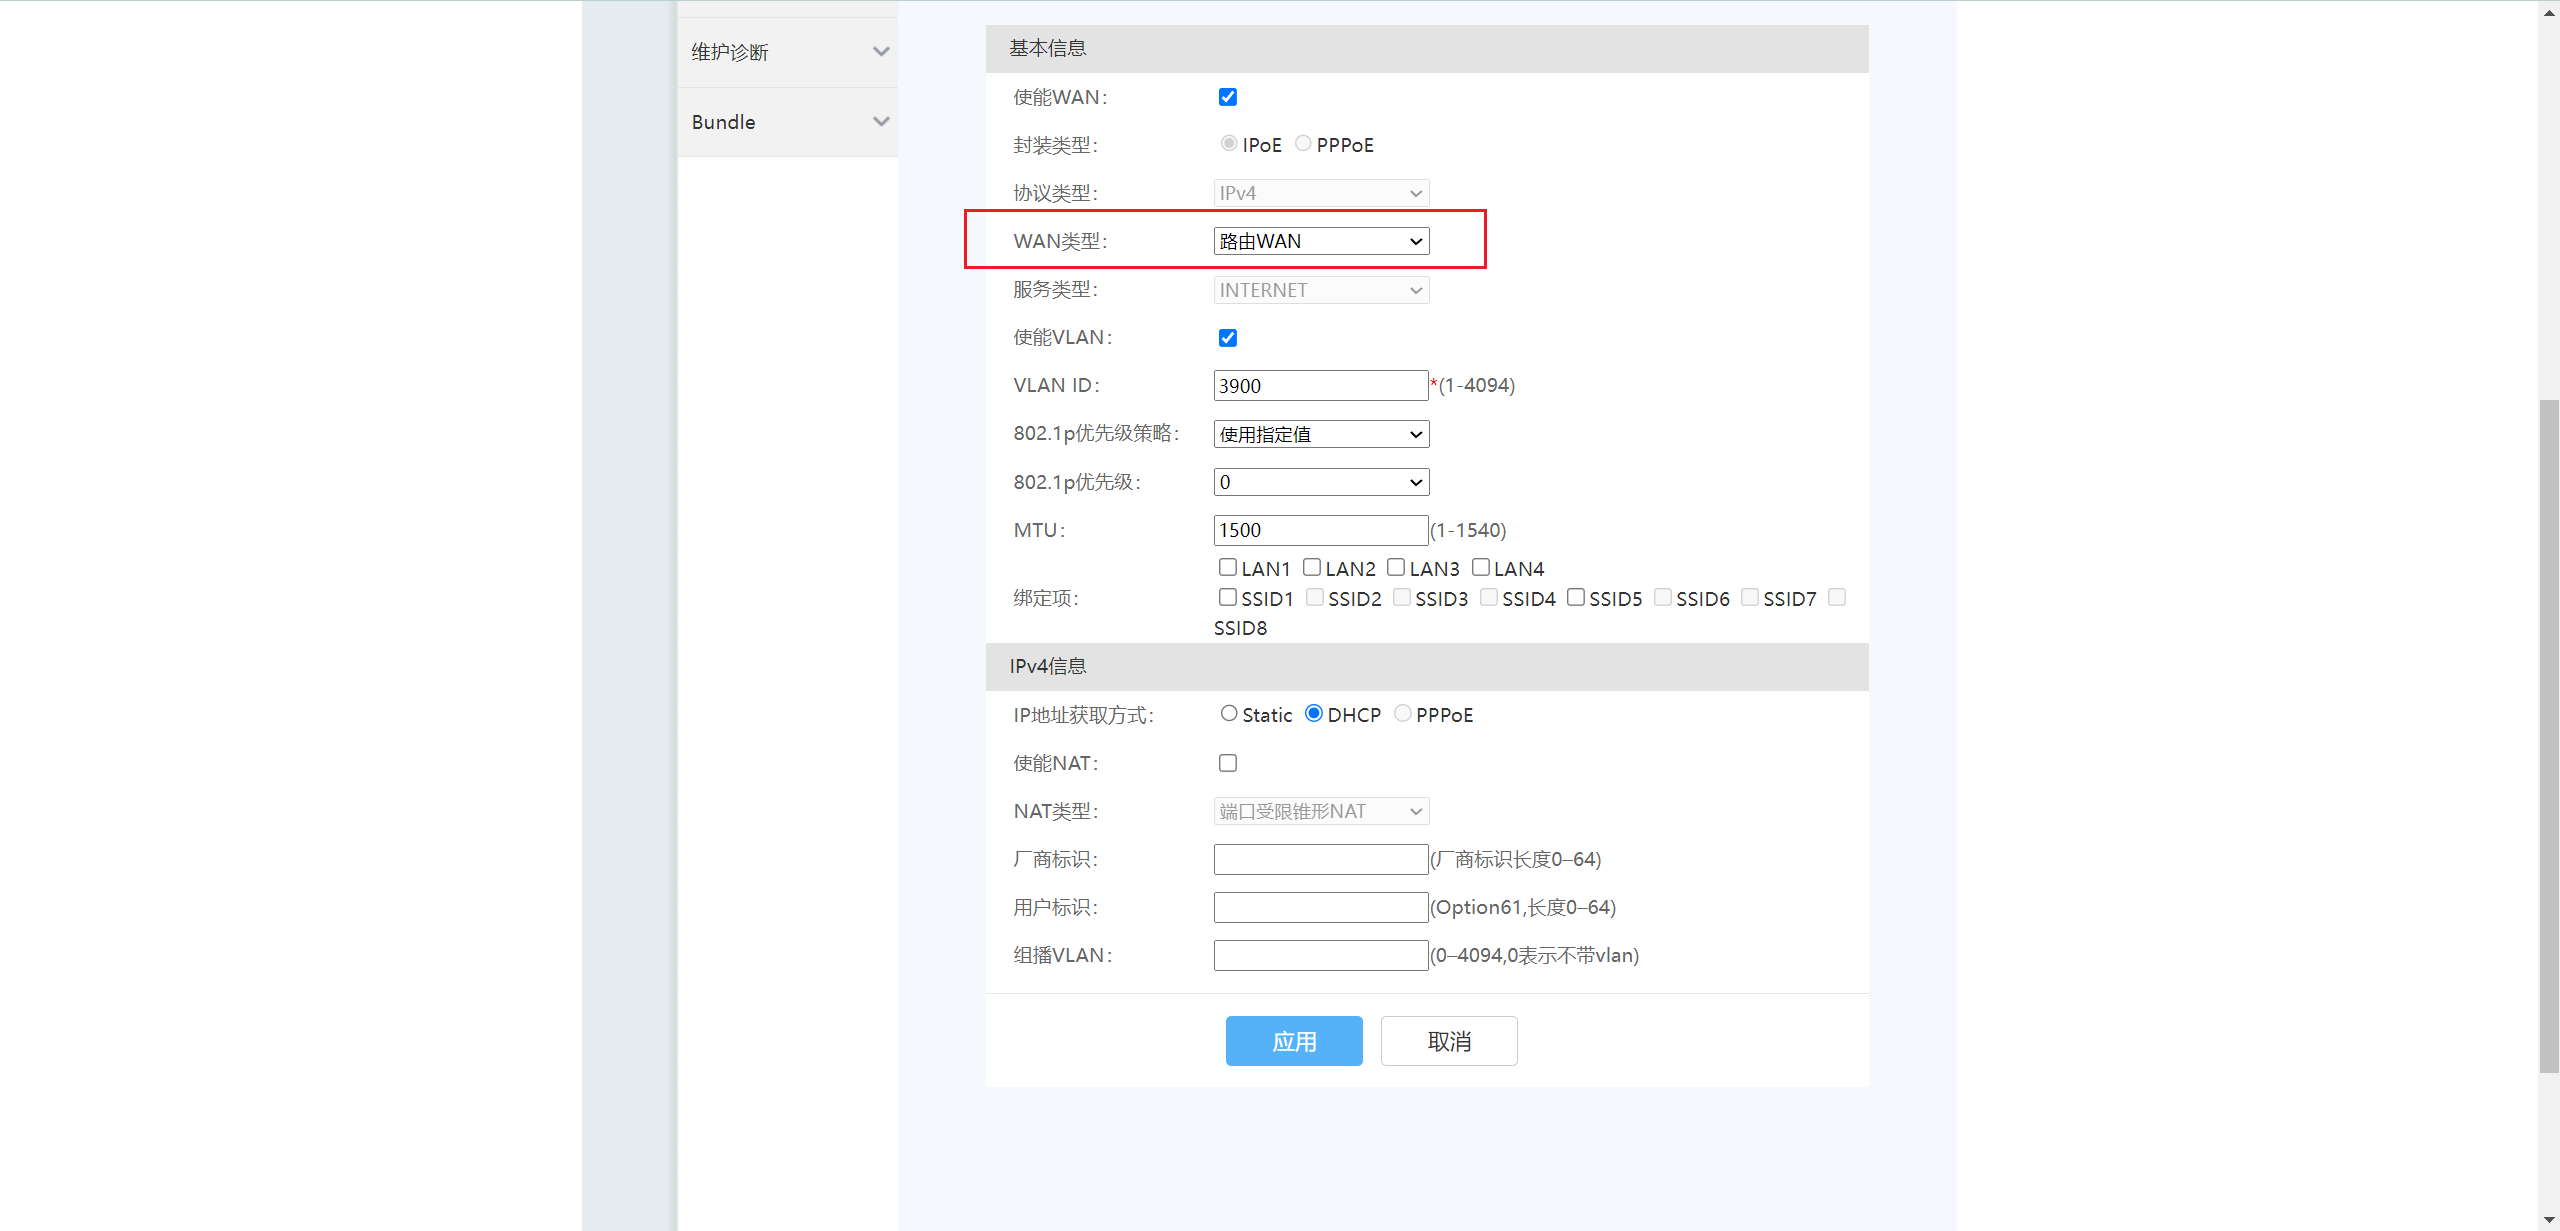Expand the 维护诊断 sidebar chevron
Viewport: 2560px width, 1231px height.
[x=880, y=52]
